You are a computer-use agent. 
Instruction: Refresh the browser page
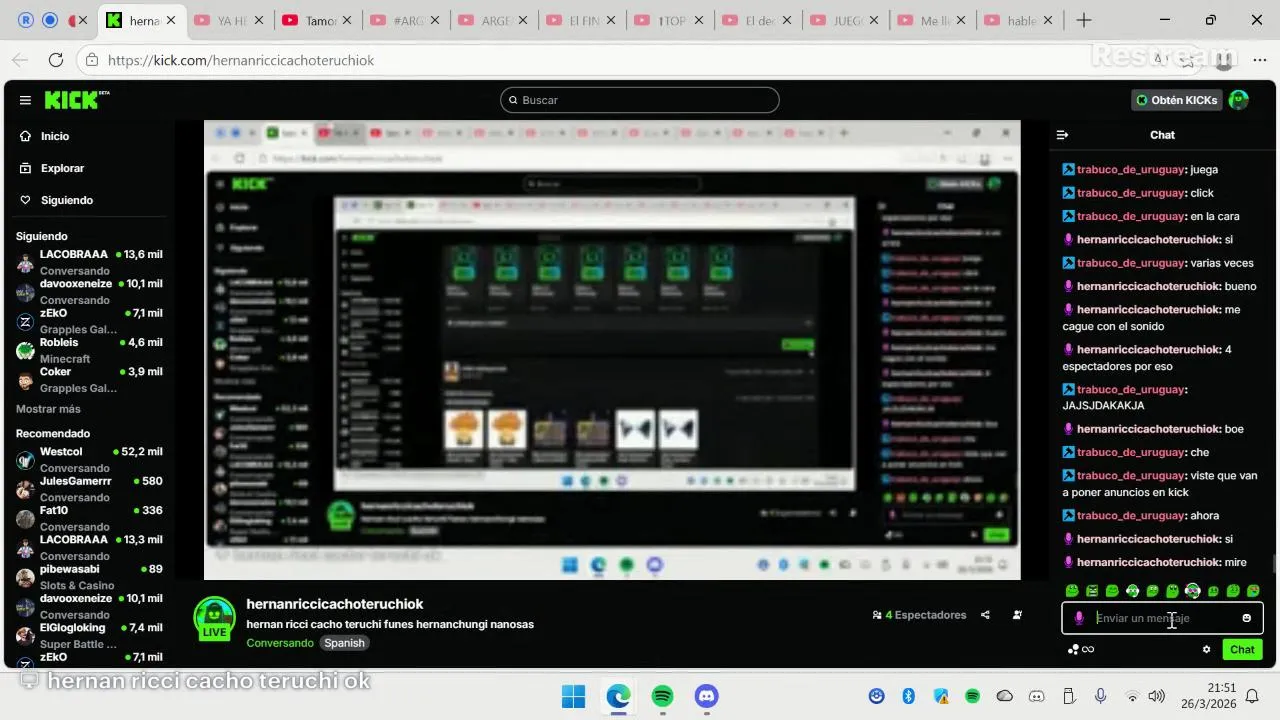click(x=56, y=60)
